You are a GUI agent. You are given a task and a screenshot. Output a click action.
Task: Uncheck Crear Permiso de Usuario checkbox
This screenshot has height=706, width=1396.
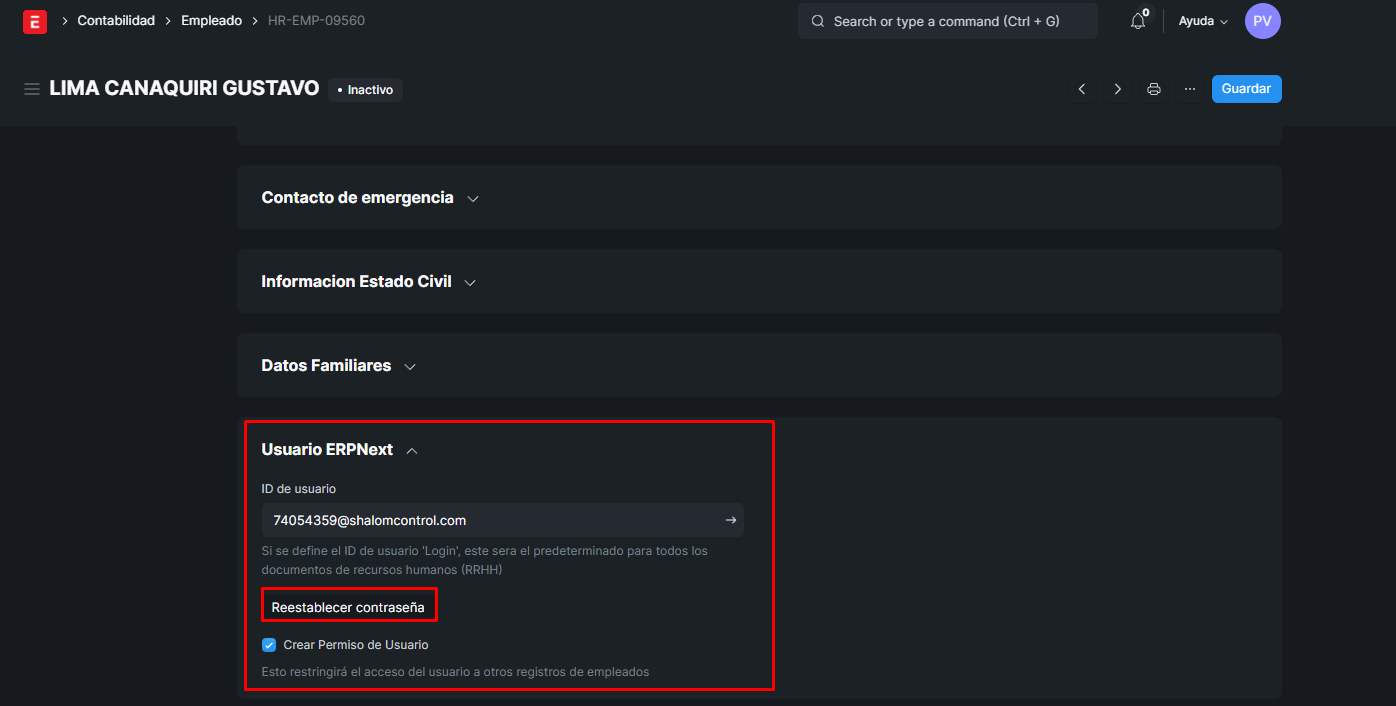click(269, 645)
